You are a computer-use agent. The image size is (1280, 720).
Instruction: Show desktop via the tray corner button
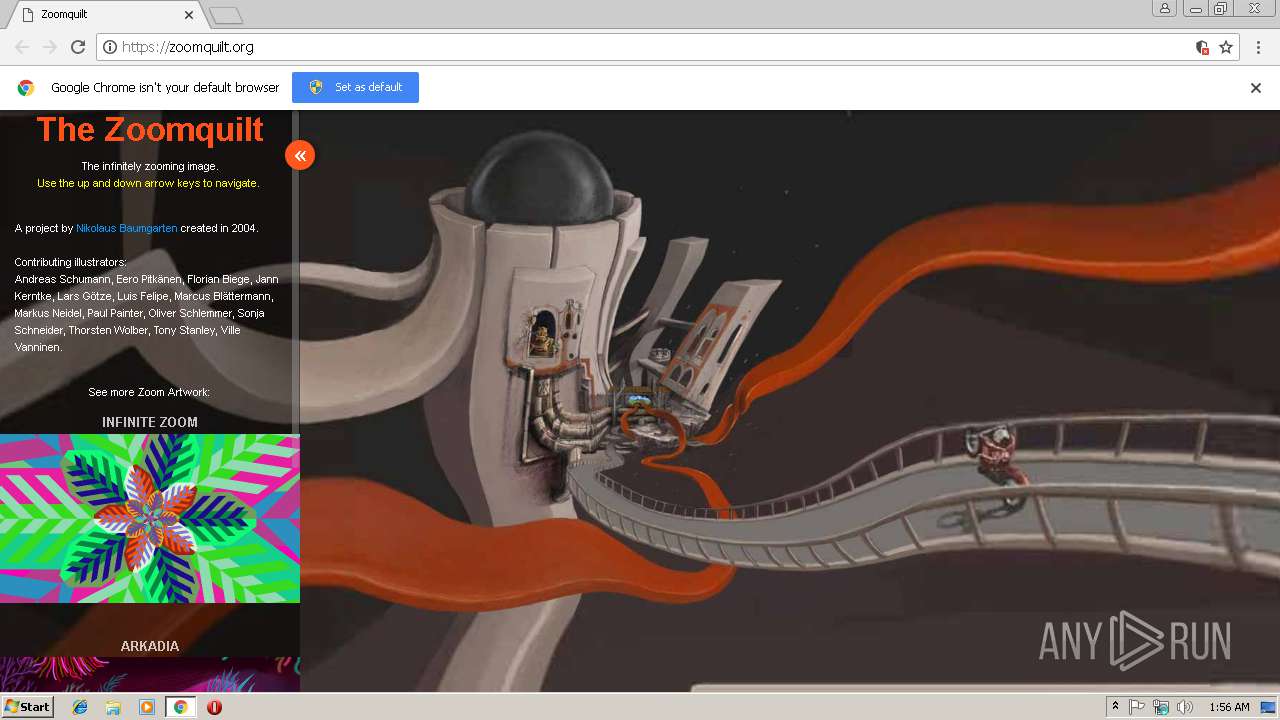tap(1269, 707)
